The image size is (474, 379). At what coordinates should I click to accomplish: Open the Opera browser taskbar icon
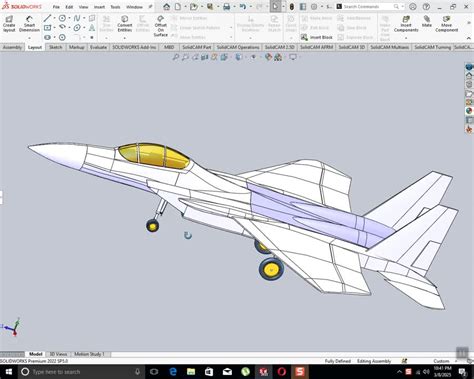(282, 372)
